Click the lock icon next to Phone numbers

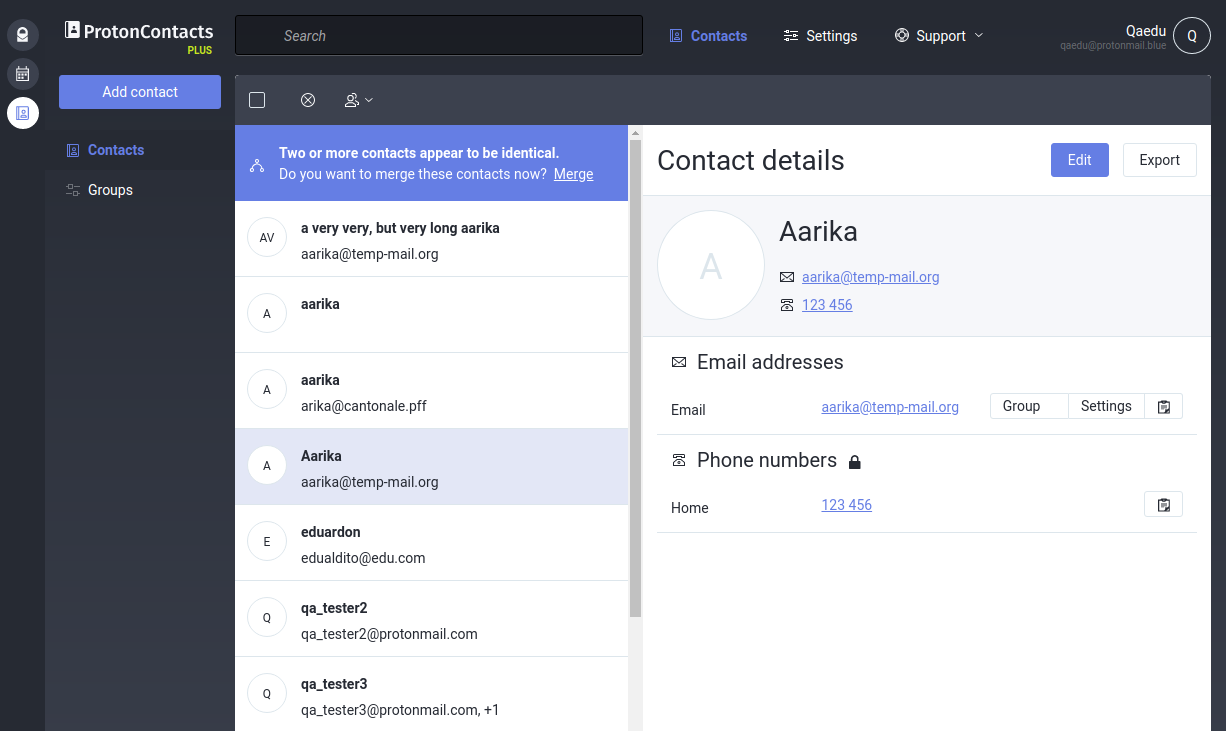click(855, 461)
